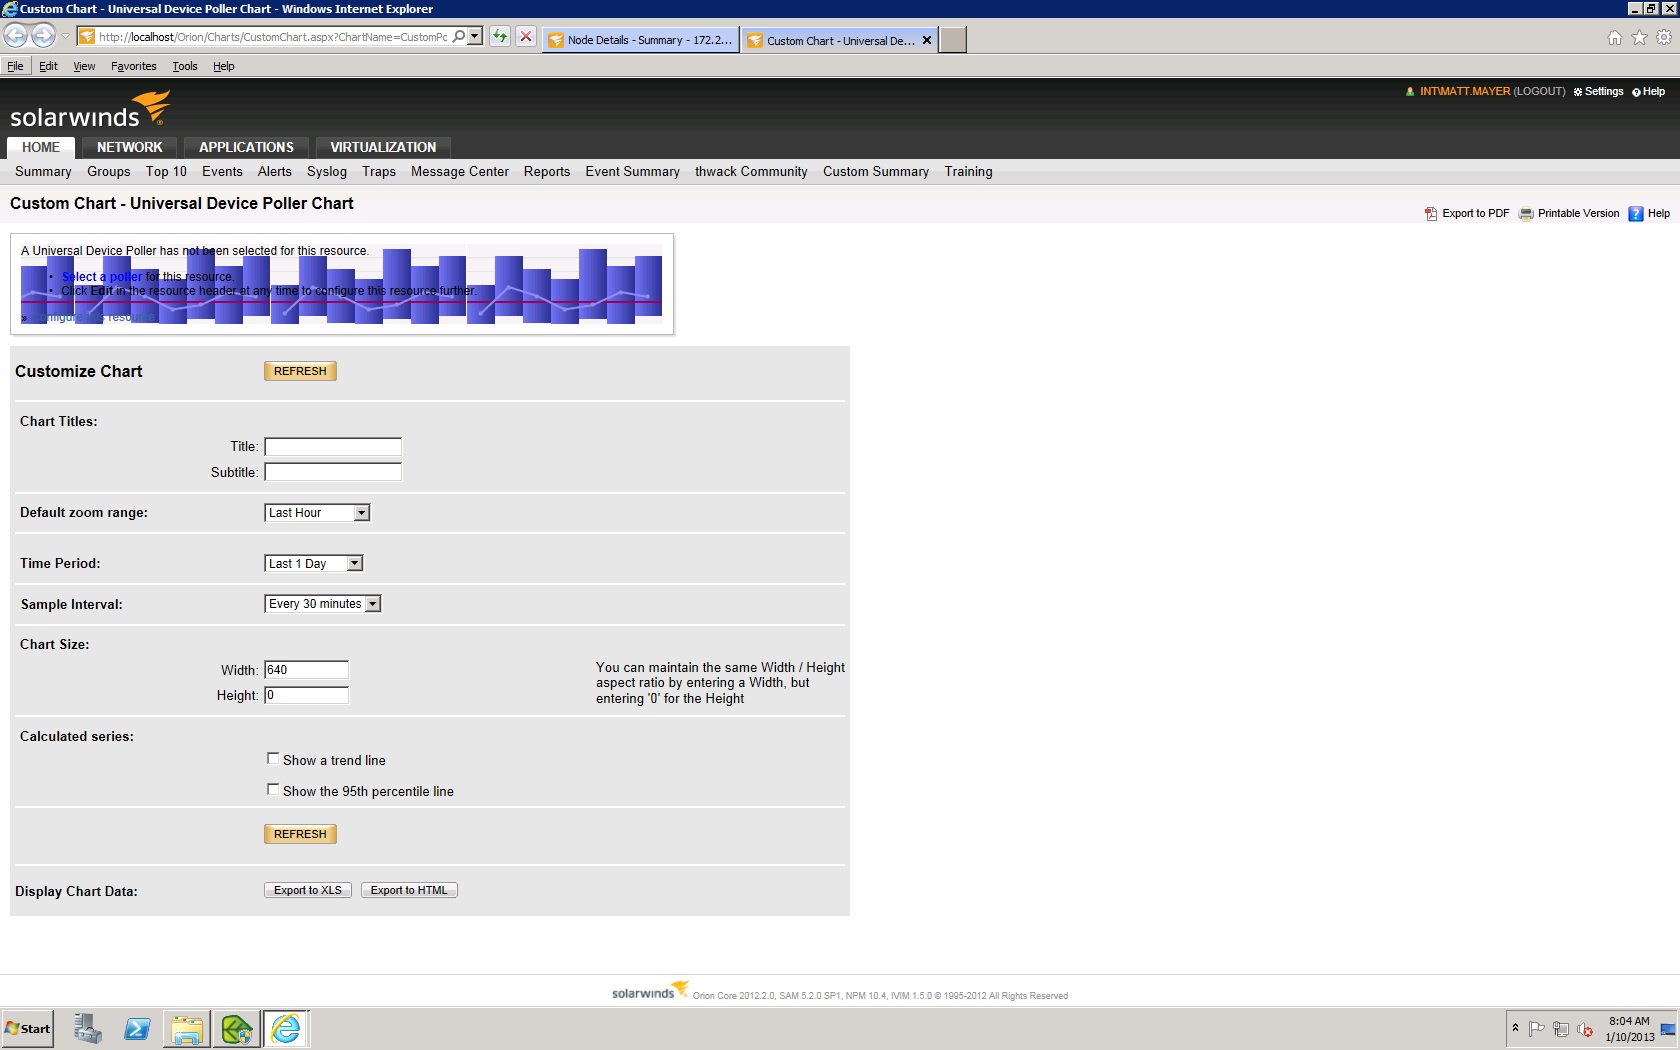Click Export to HTML button
The image size is (1680, 1050).
pyautogui.click(x=409, y=890)
